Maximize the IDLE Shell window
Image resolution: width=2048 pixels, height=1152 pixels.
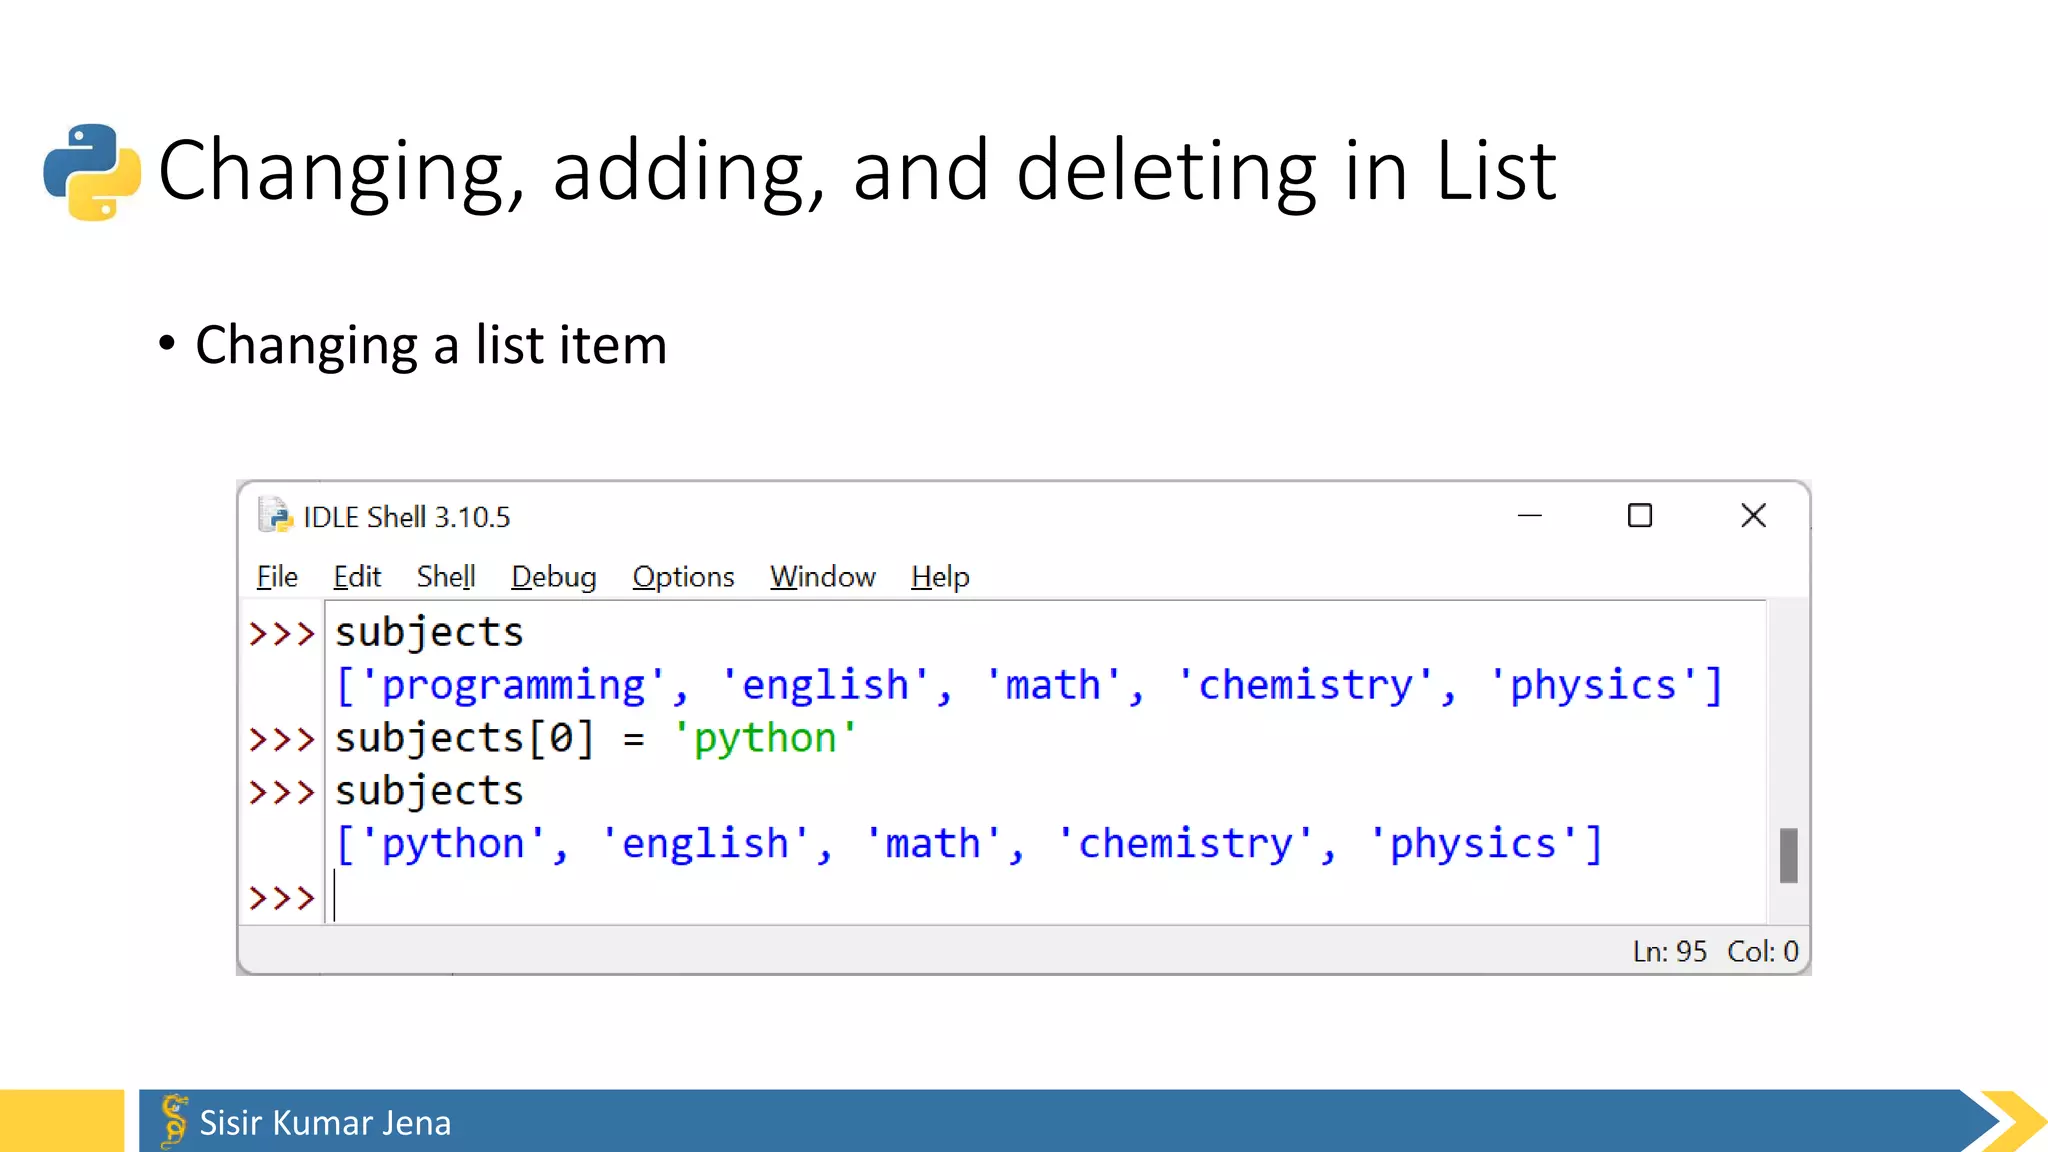(x=1640, y=516)
